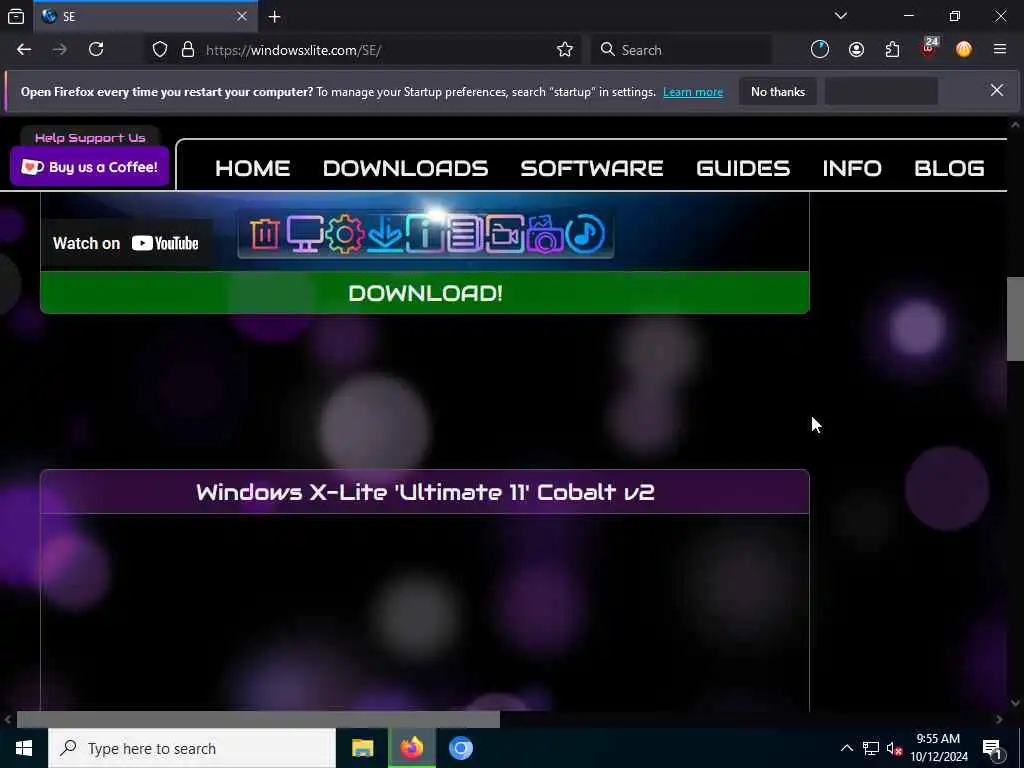Click the trash bin icon in banner
The height and width of the screenshot is (768, 1024).
pos(264,233)
